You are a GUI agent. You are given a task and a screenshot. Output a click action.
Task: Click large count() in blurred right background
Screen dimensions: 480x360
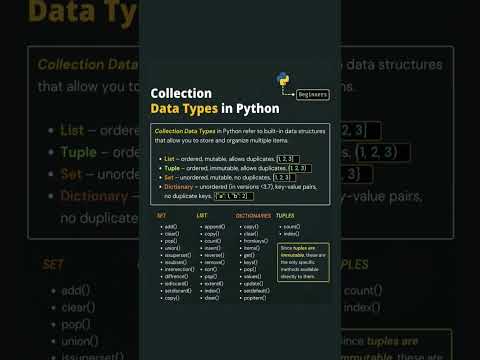[x=363, y=291]
